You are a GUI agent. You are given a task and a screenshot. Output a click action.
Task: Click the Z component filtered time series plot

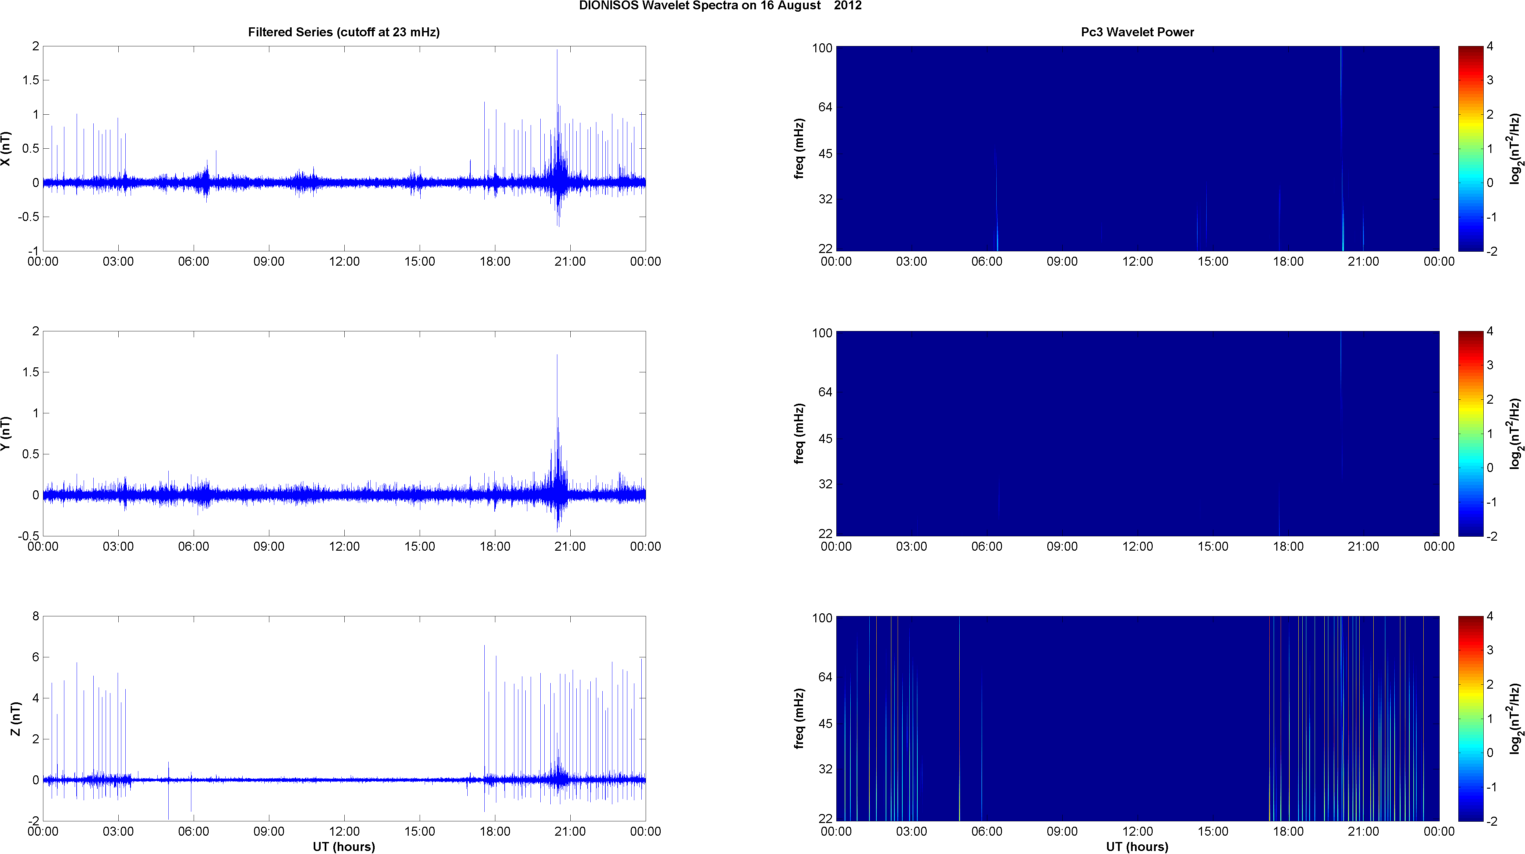344,719
